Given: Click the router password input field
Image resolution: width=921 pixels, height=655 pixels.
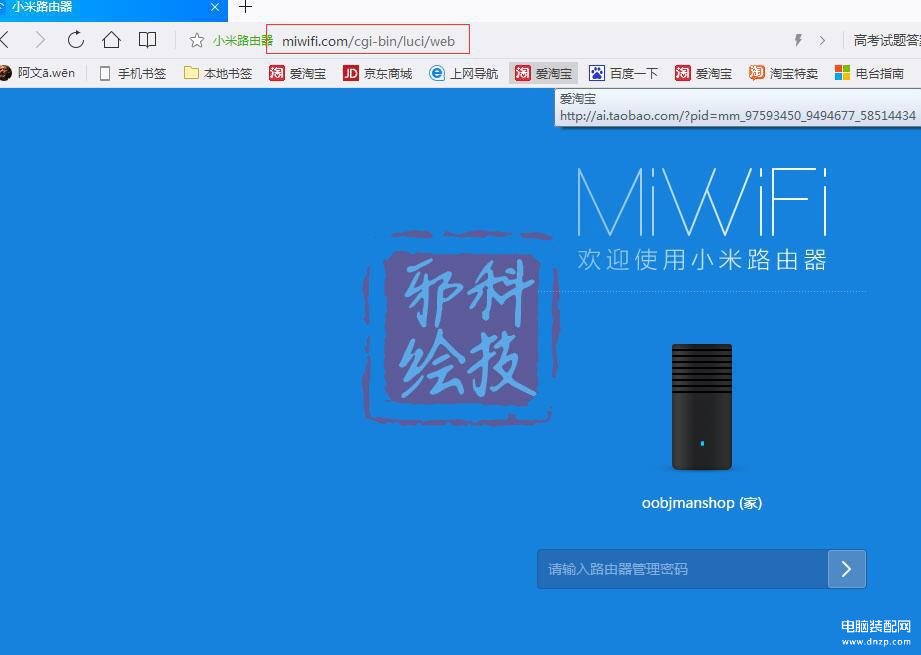Looking at the screenshot, I should tap(683, 569).
